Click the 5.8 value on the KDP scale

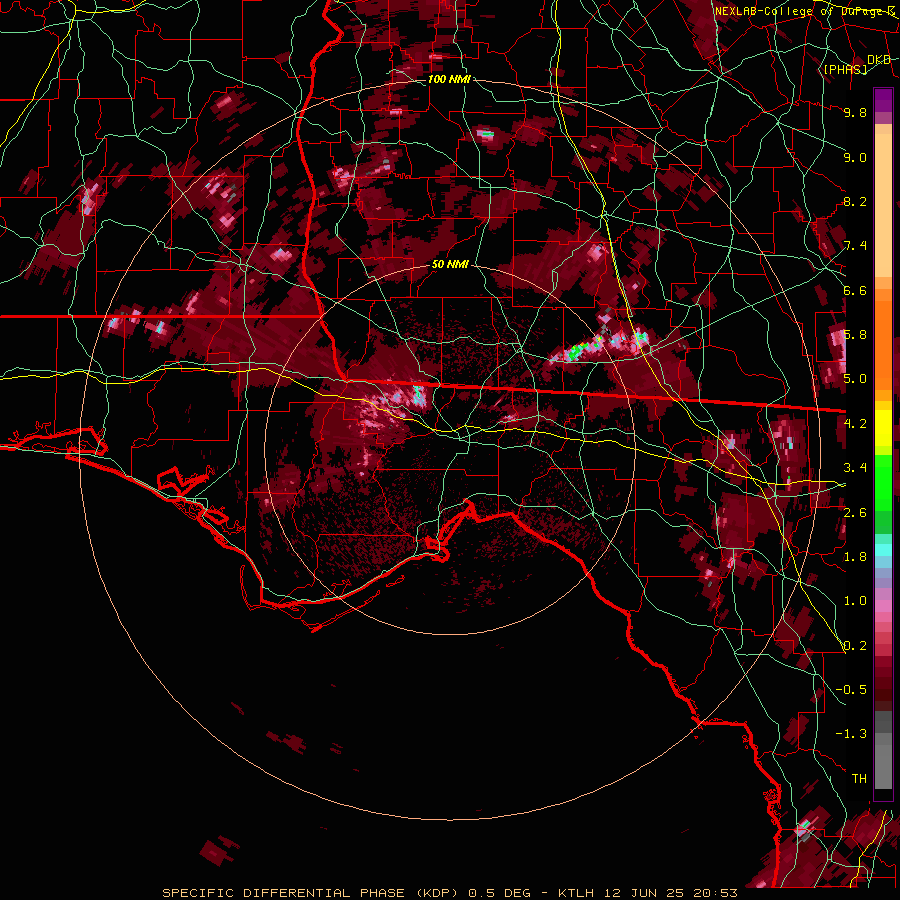[855, 335]
